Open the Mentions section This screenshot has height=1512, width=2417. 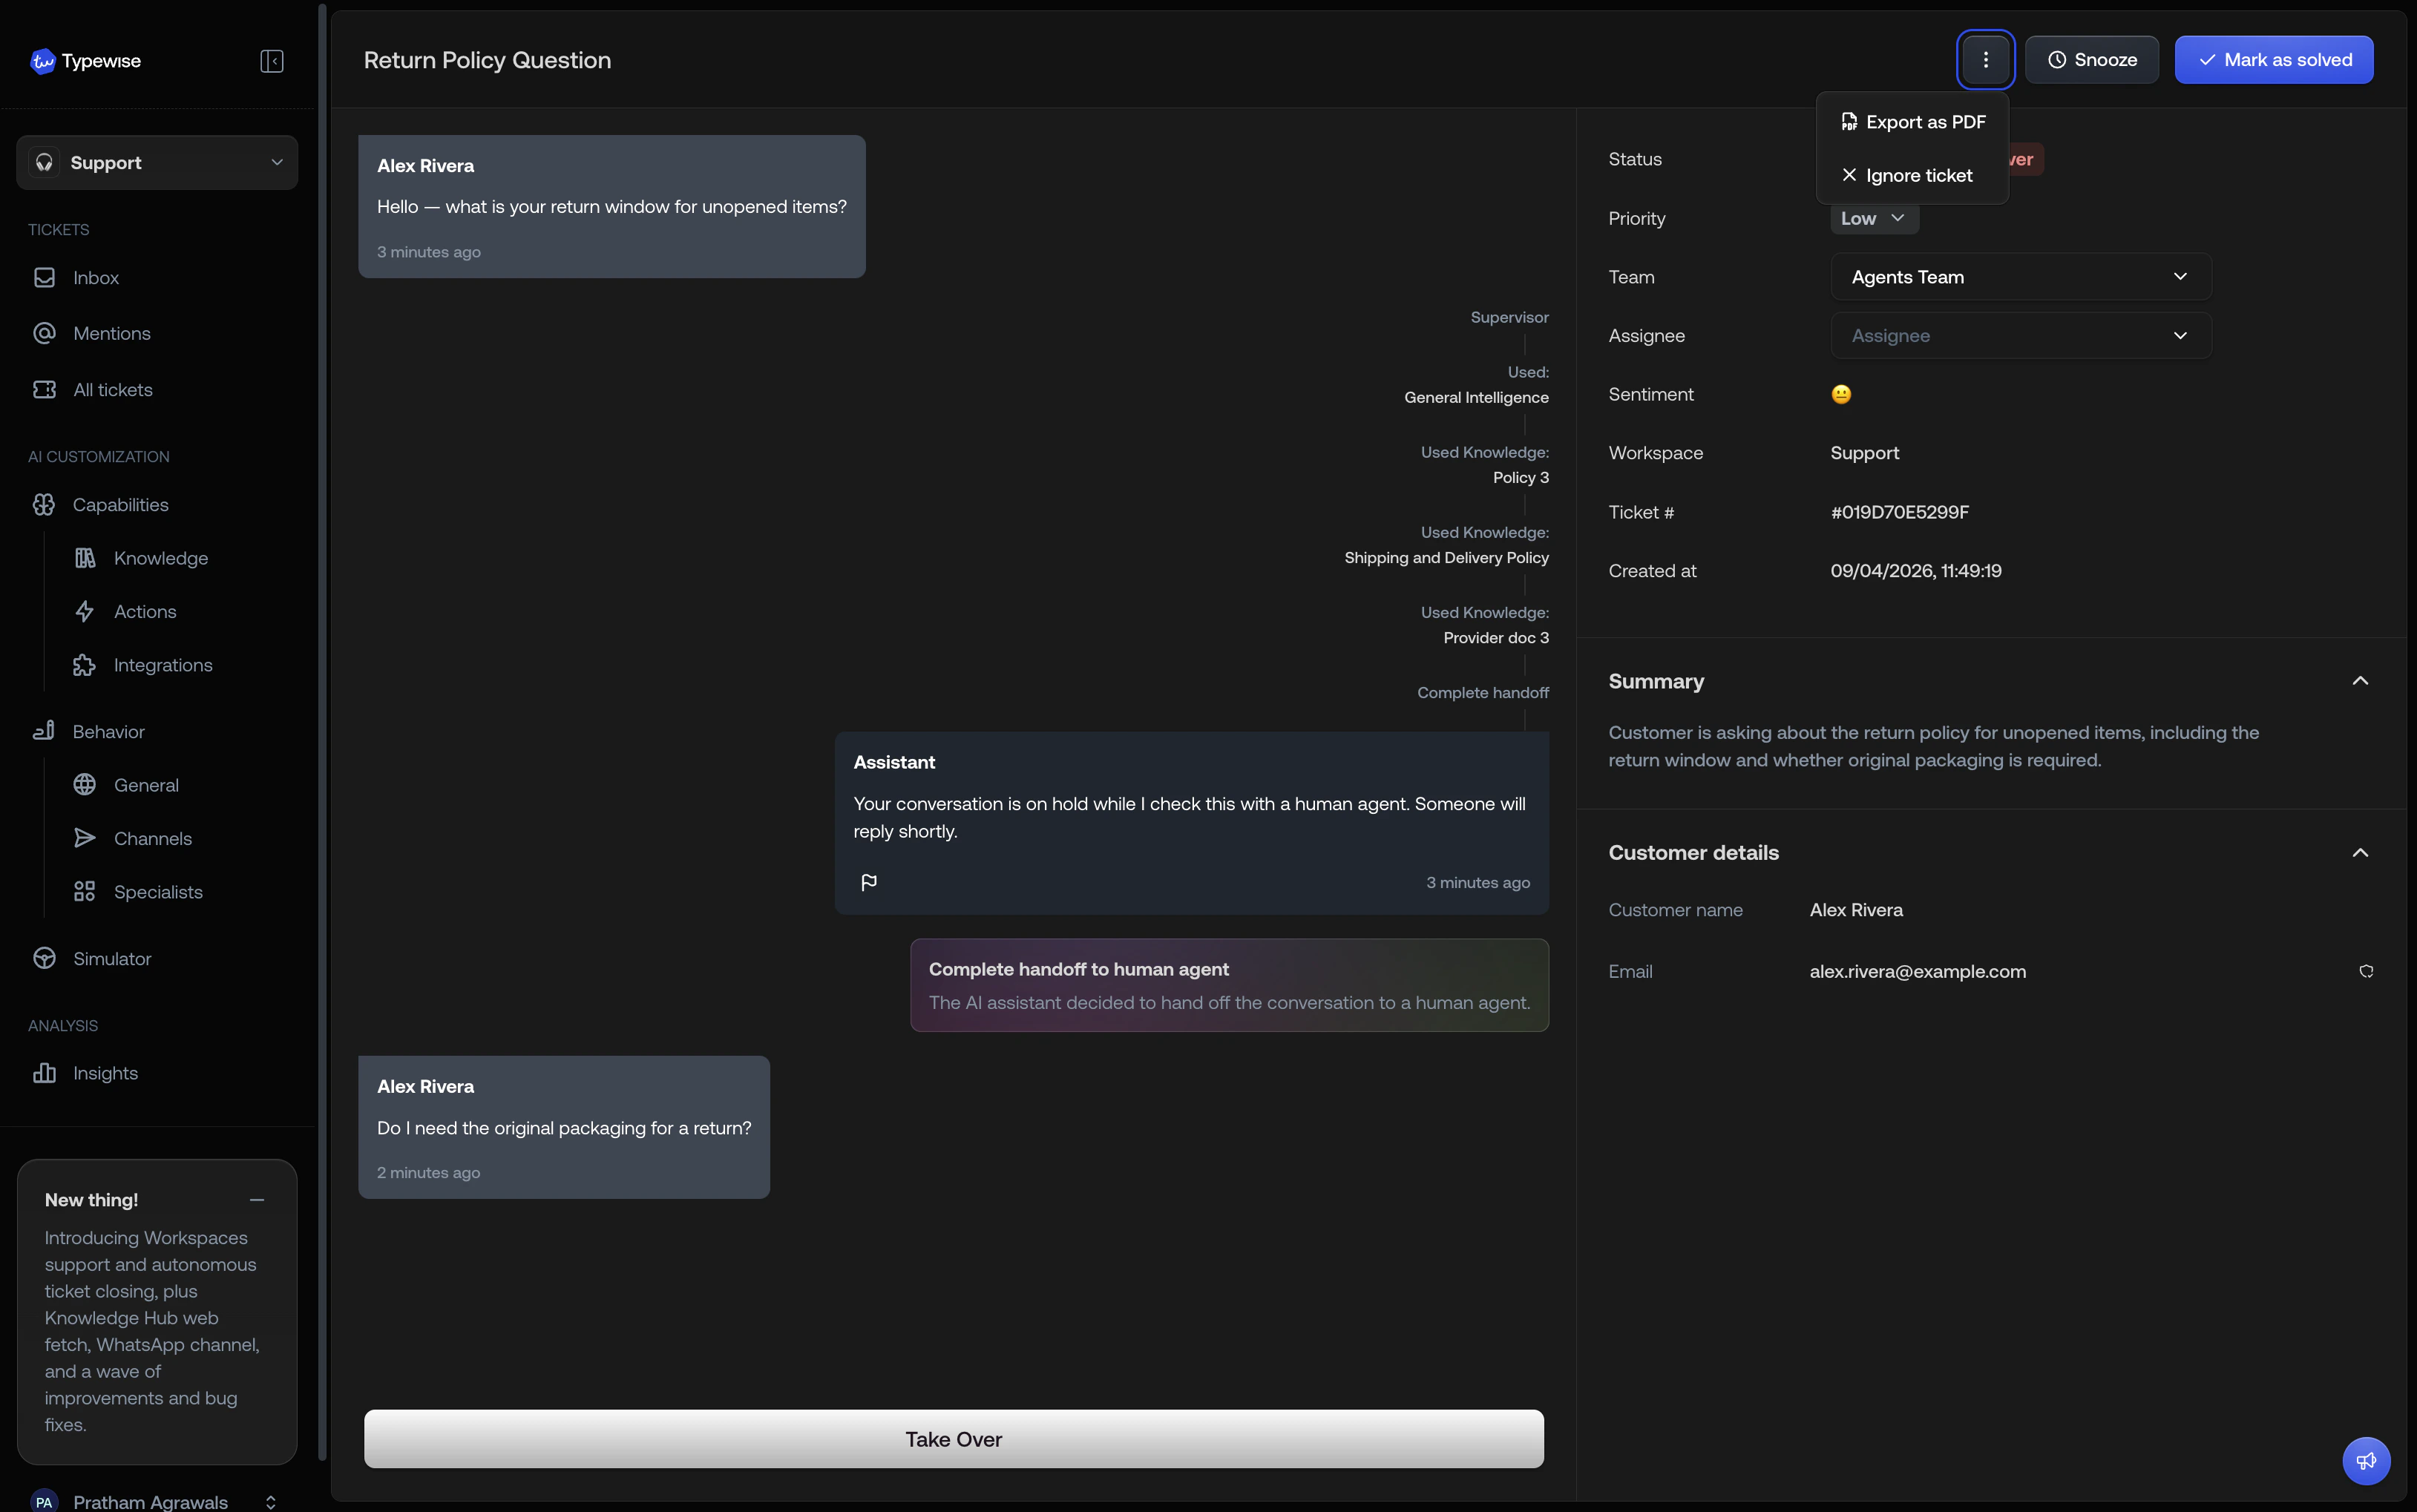111,333
